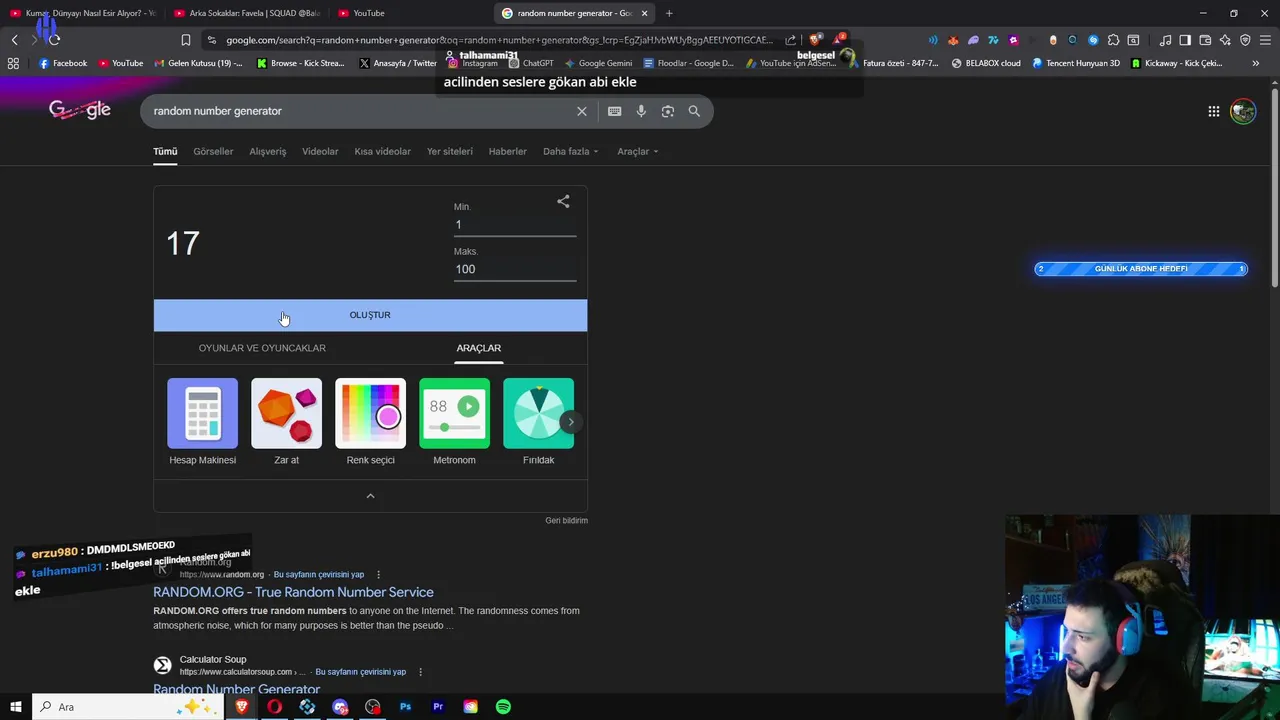This screenshot has height=720, width=1280.
Task: Open Opera from the taskbar
Action: tap(274, 707)
